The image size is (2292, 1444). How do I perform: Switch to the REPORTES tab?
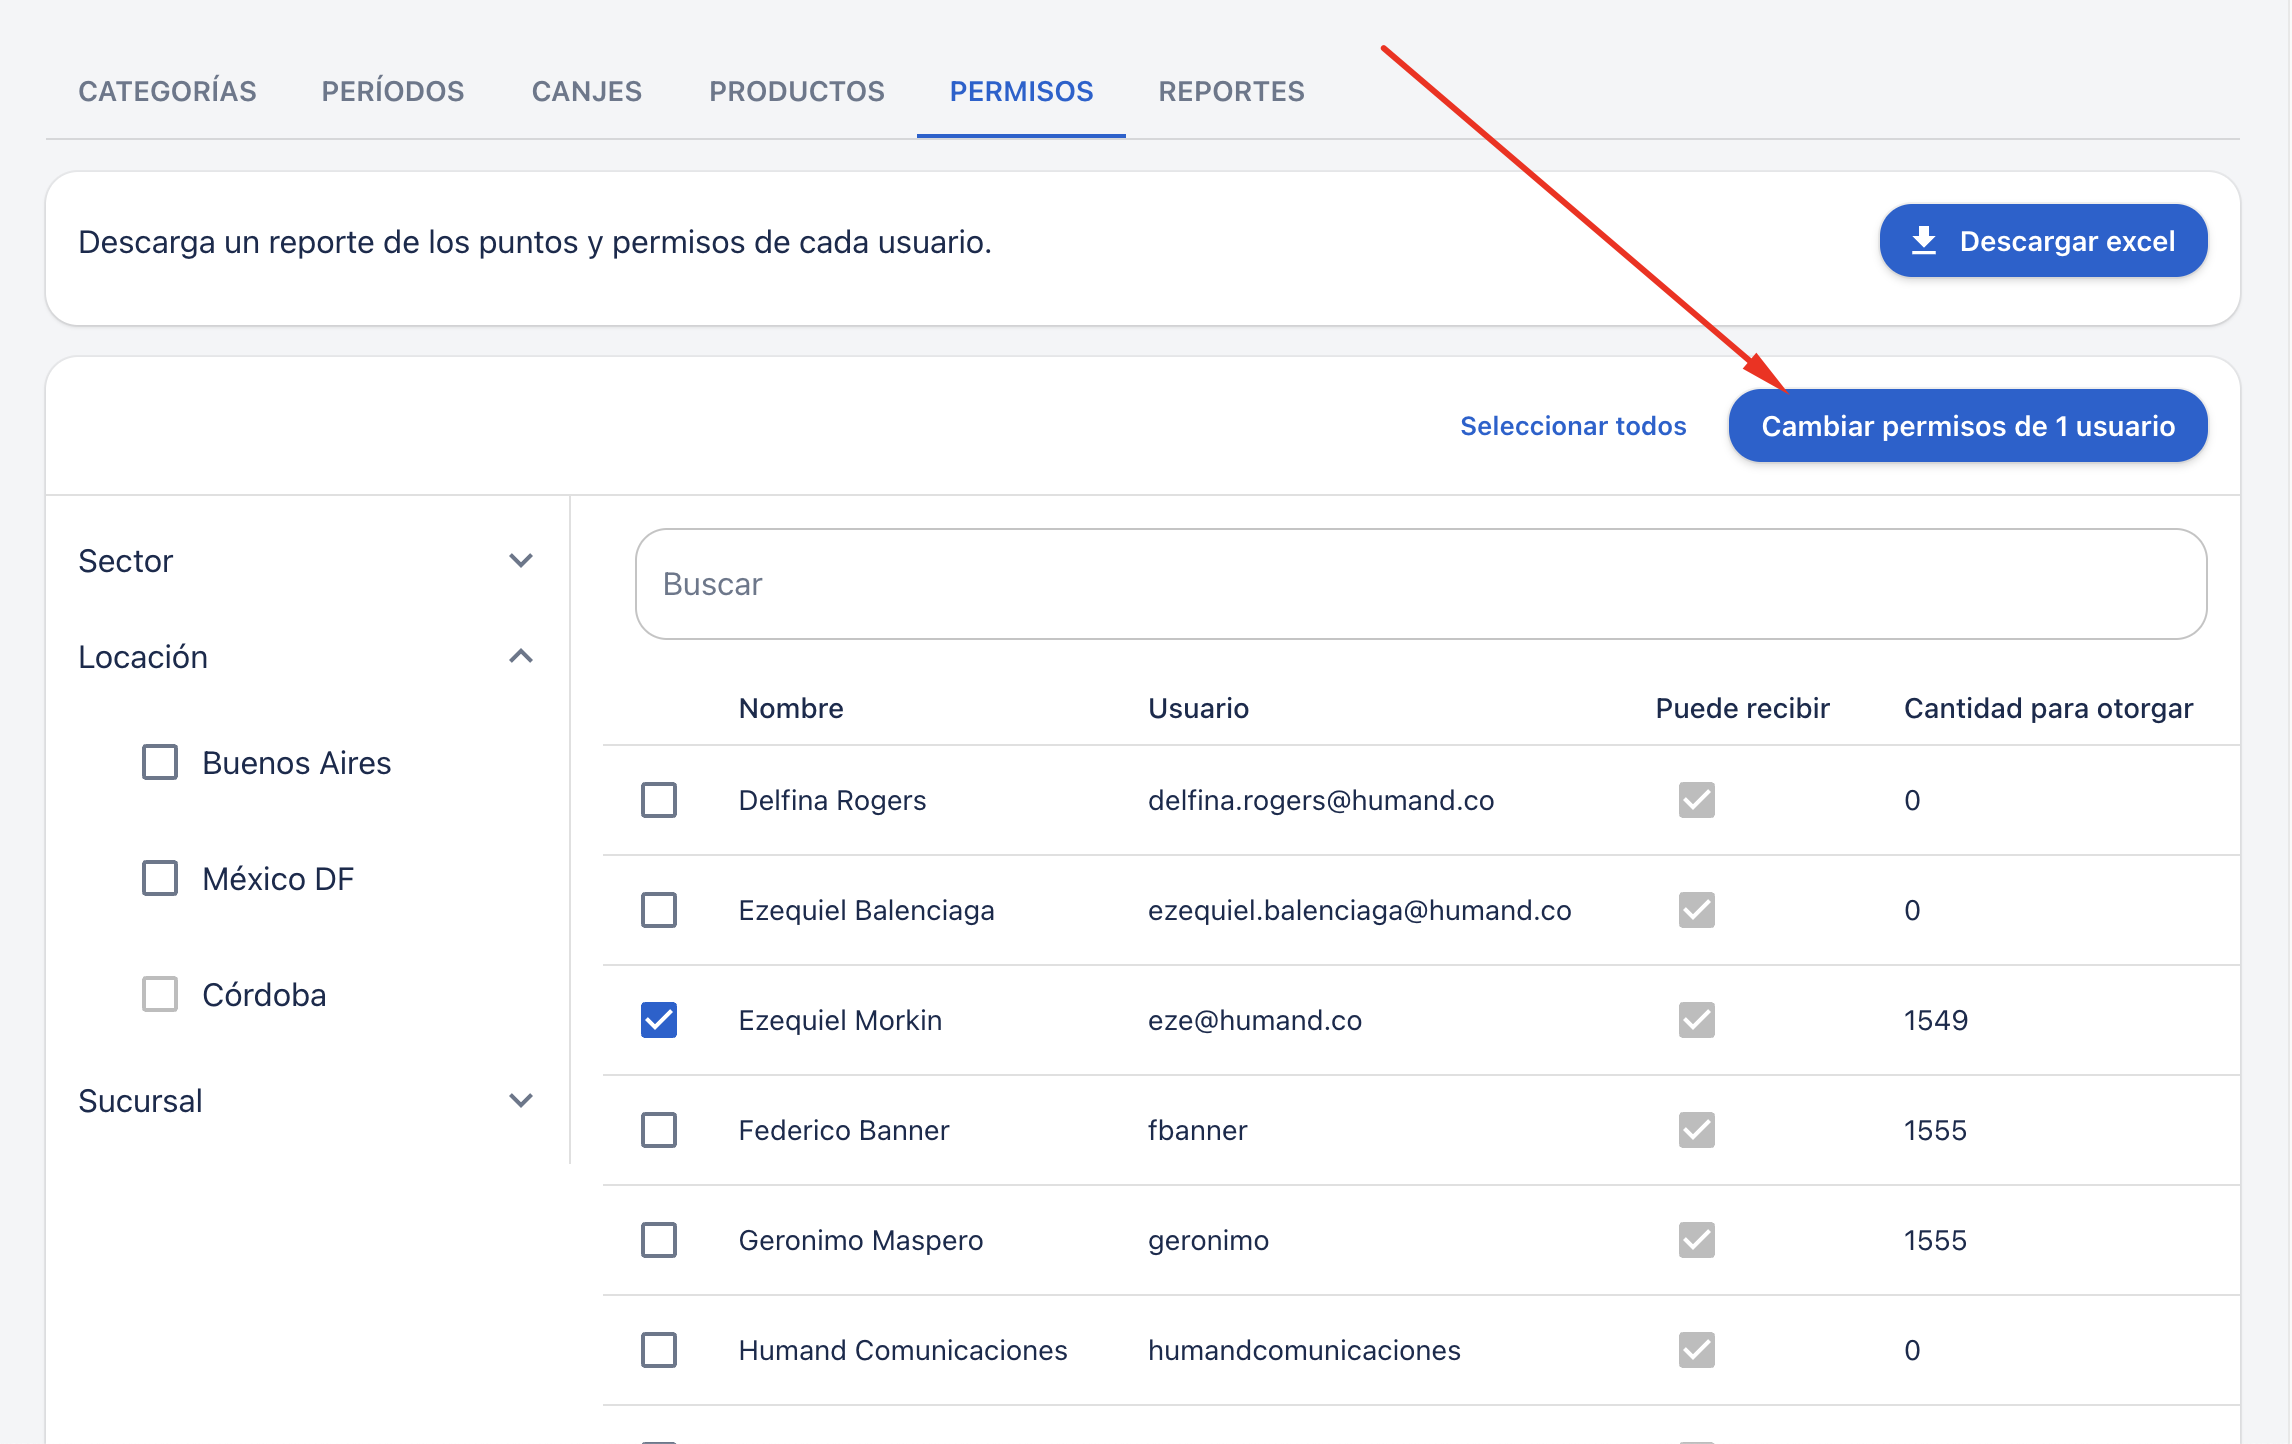1231,91
